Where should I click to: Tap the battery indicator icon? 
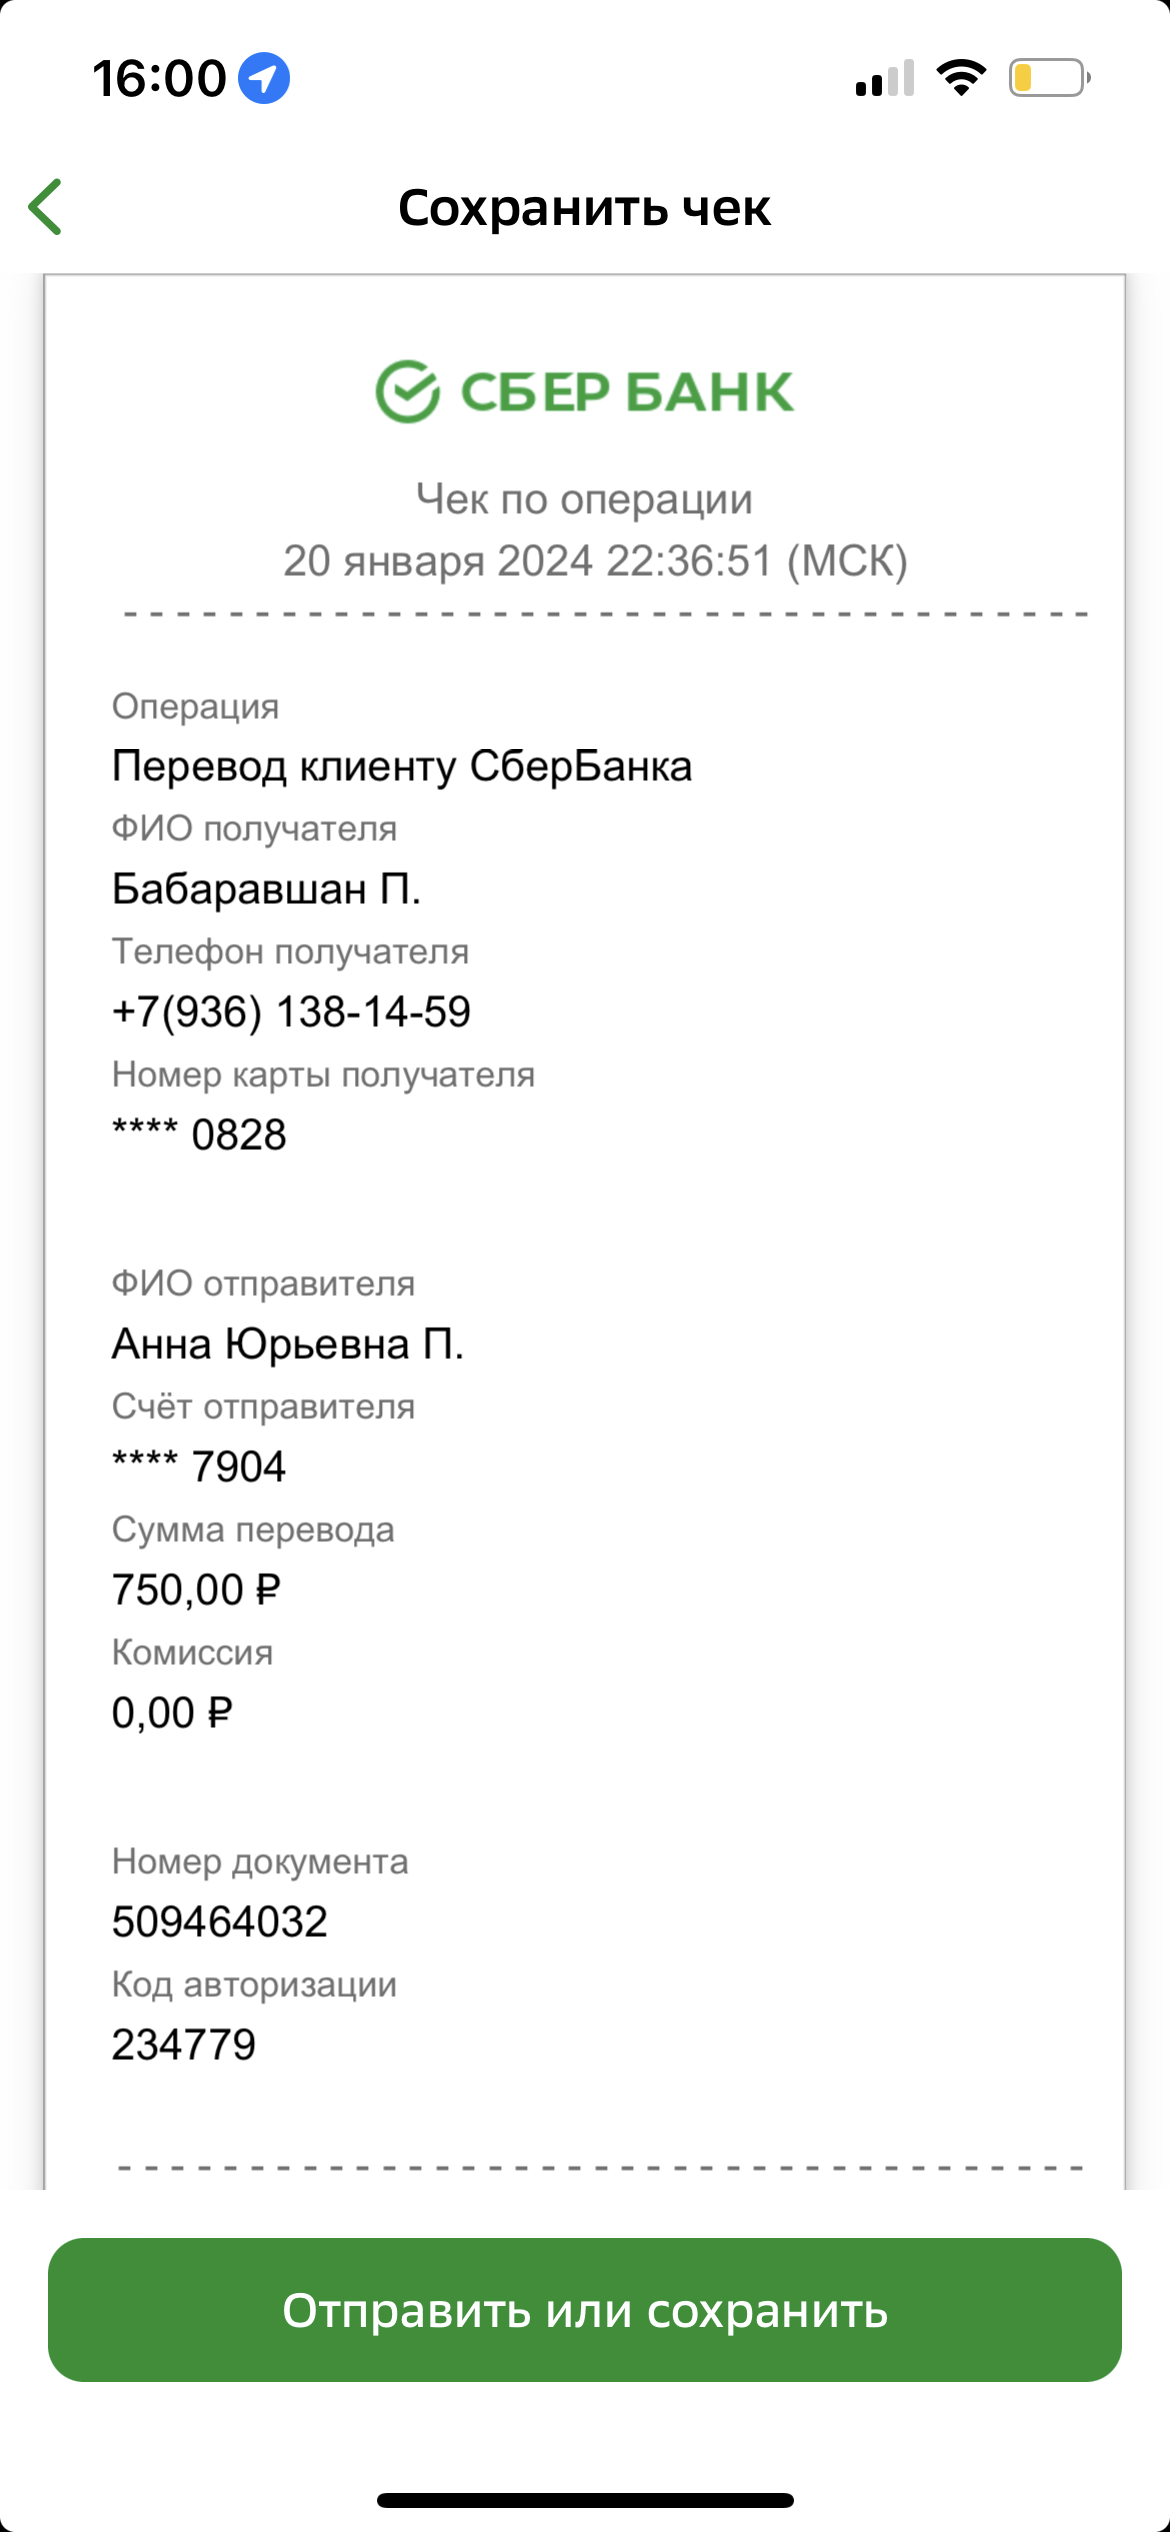[x=1049, y=78]
